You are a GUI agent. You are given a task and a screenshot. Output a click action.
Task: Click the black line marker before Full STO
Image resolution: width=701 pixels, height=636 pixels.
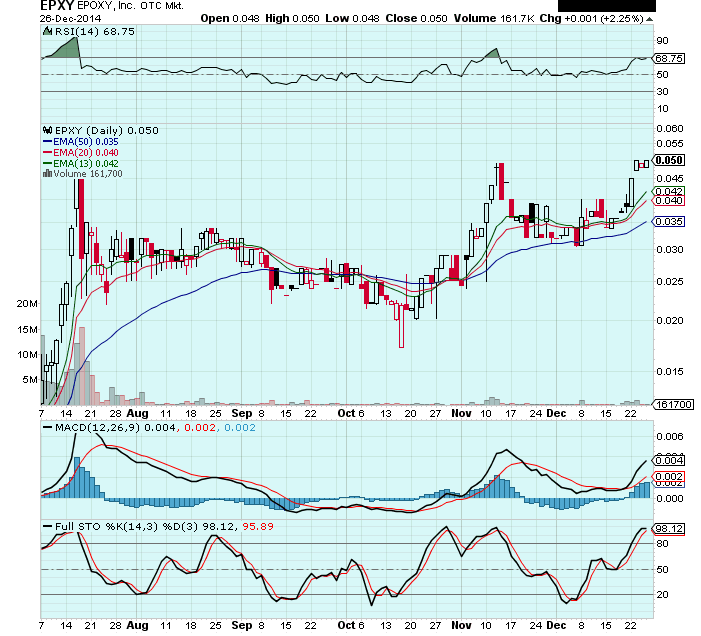coord(47,526)
